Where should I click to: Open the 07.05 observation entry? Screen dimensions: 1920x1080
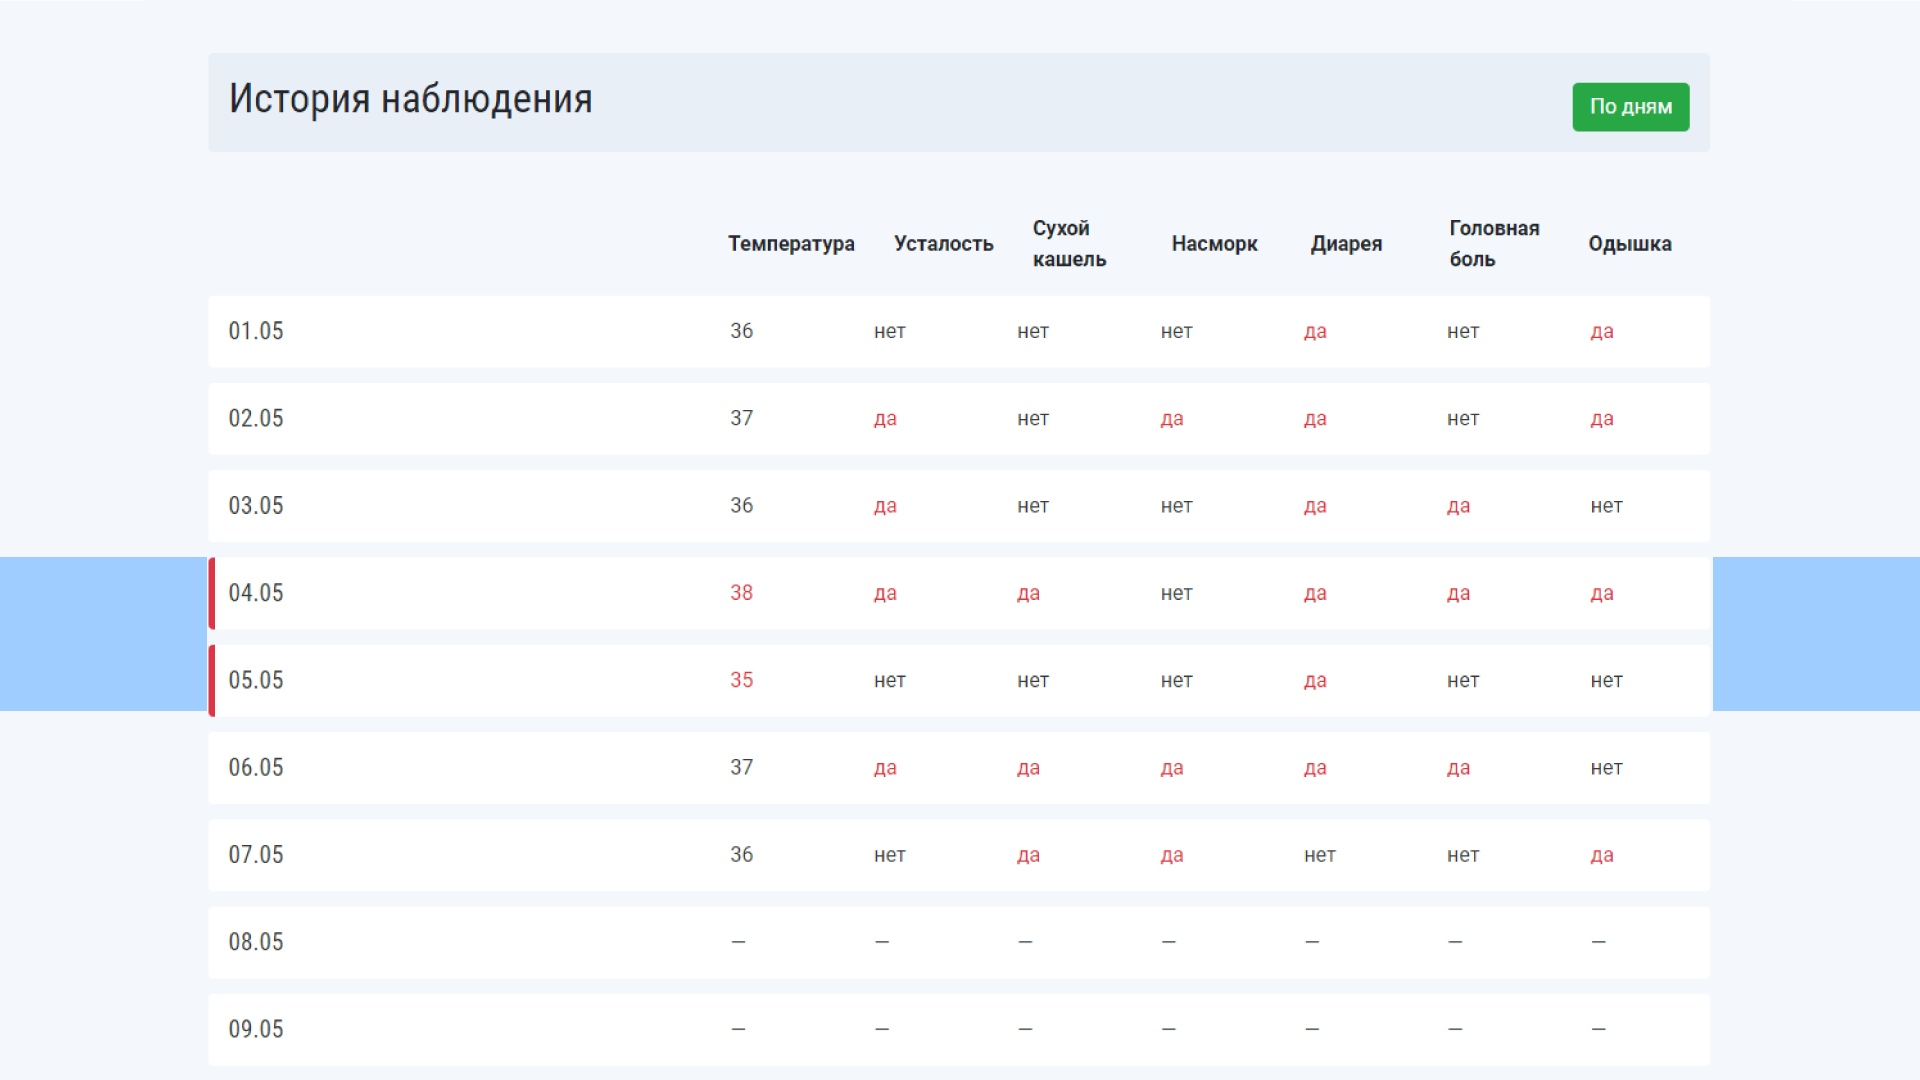[256, 855]
